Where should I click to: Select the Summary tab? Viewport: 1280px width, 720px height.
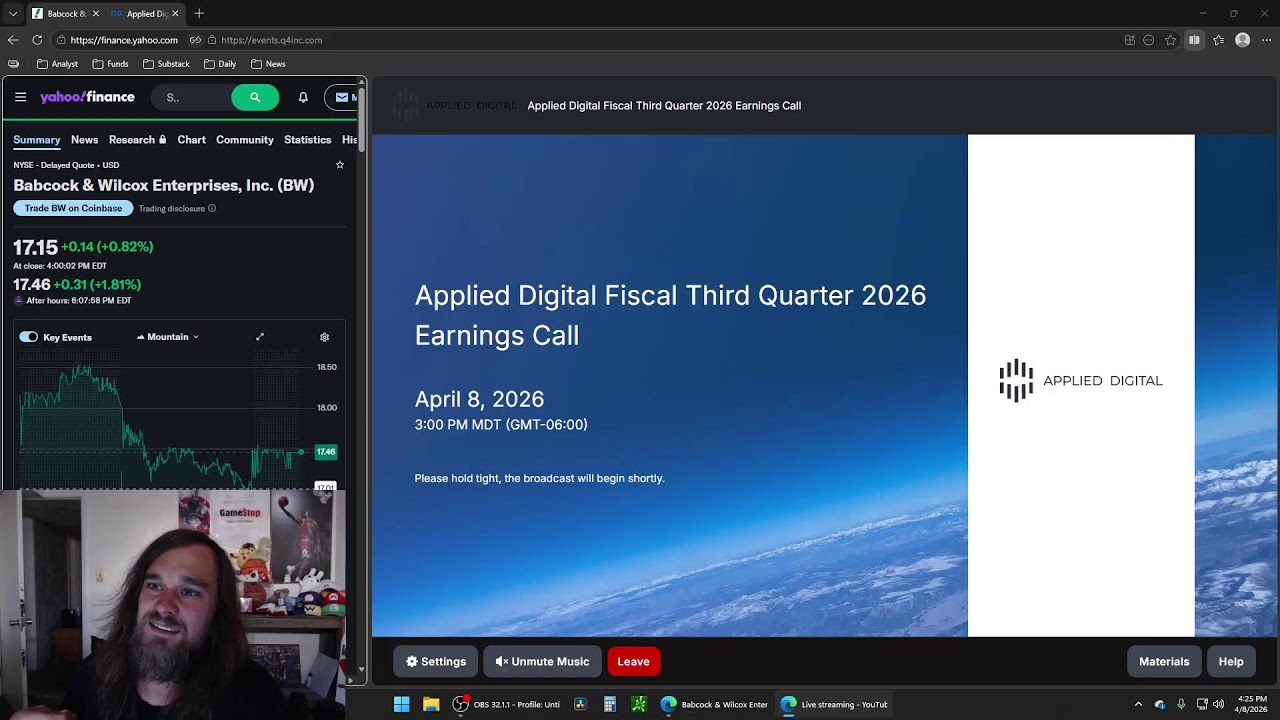[37, 140]
